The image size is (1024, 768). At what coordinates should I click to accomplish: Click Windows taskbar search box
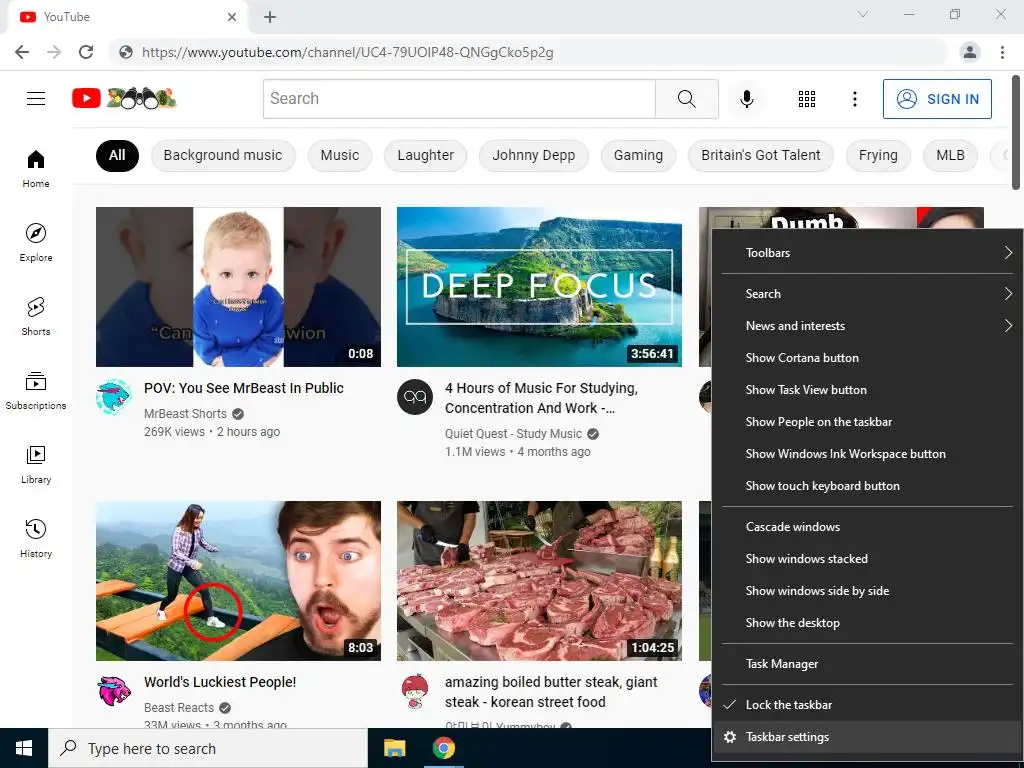coord(208,748)
